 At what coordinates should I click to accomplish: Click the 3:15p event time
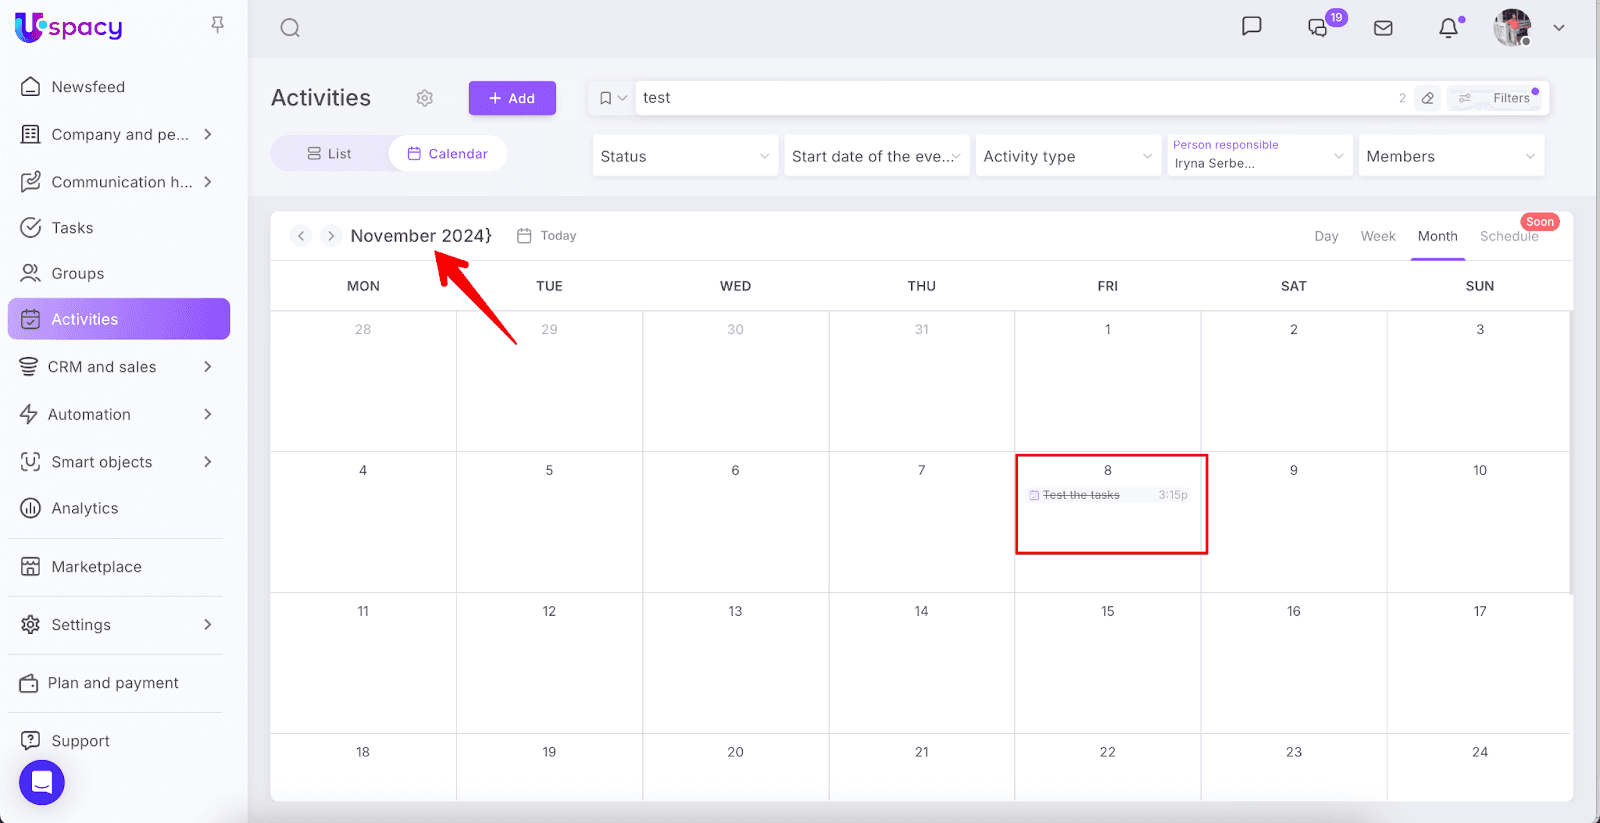tap(1173, 495)
